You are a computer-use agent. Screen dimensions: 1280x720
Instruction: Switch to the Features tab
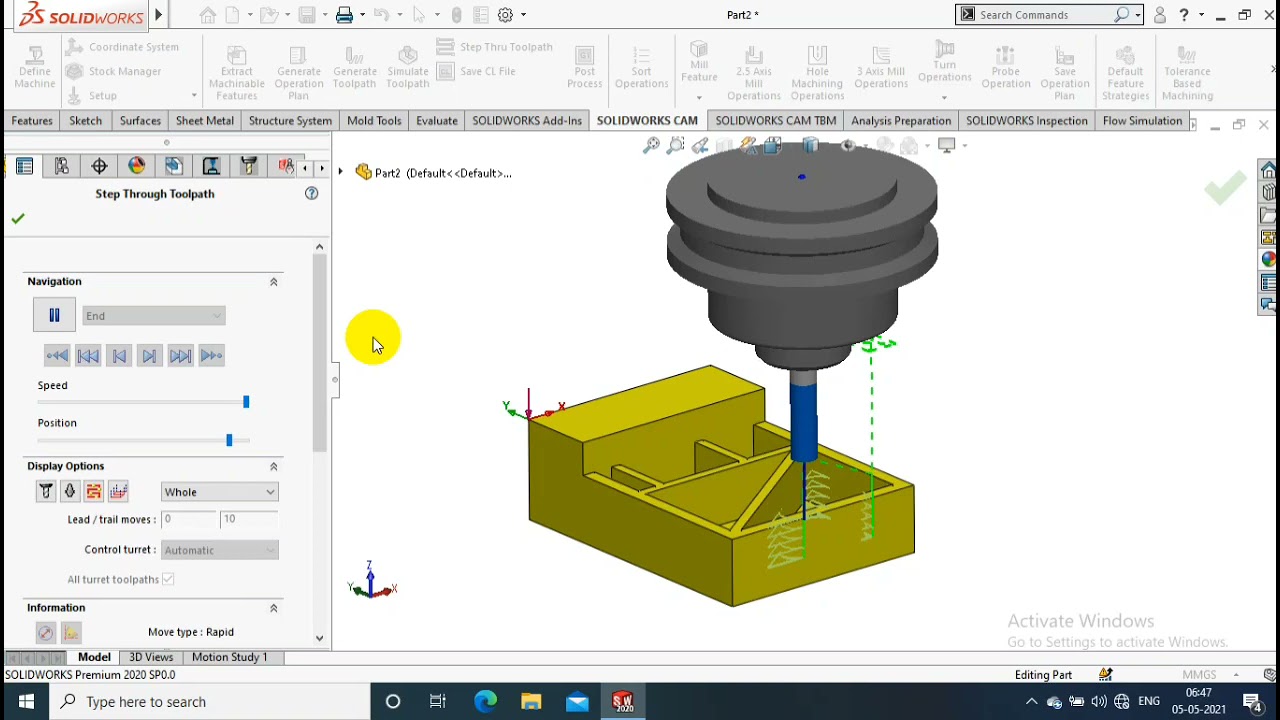pos(32,121)
